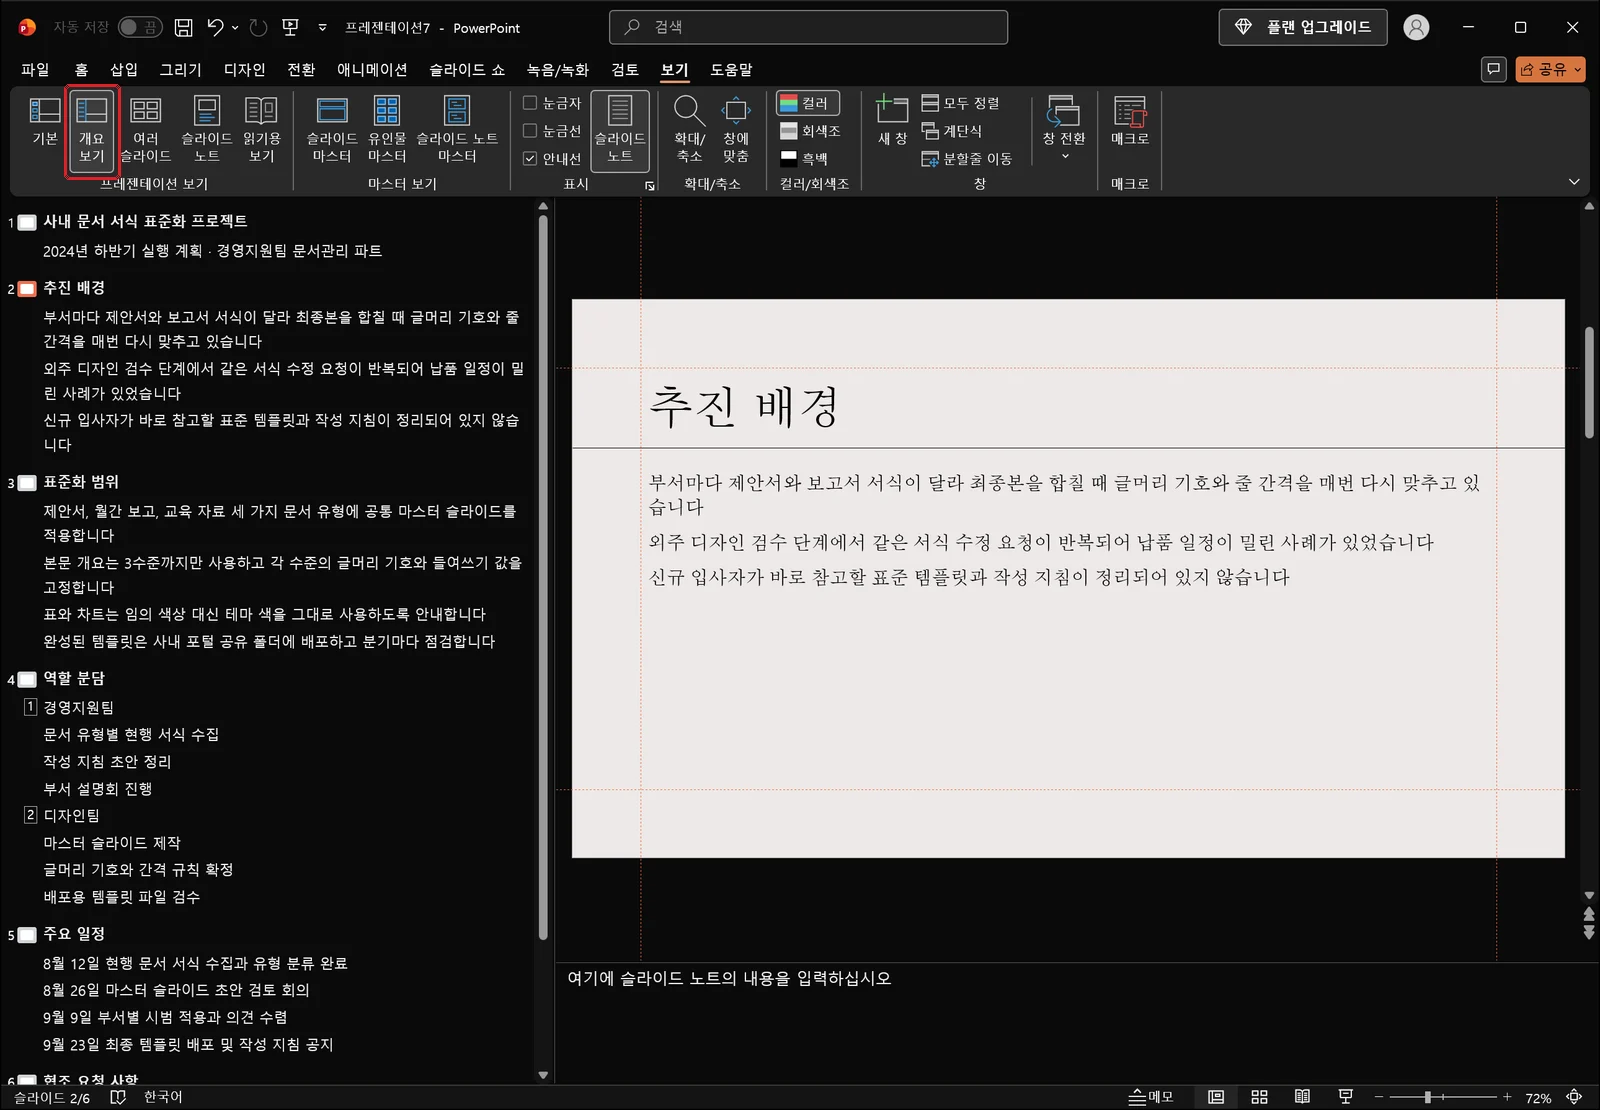Arrange All windows (모두 정렬)
The image size is (1600, 1110).
click(961, 103)
